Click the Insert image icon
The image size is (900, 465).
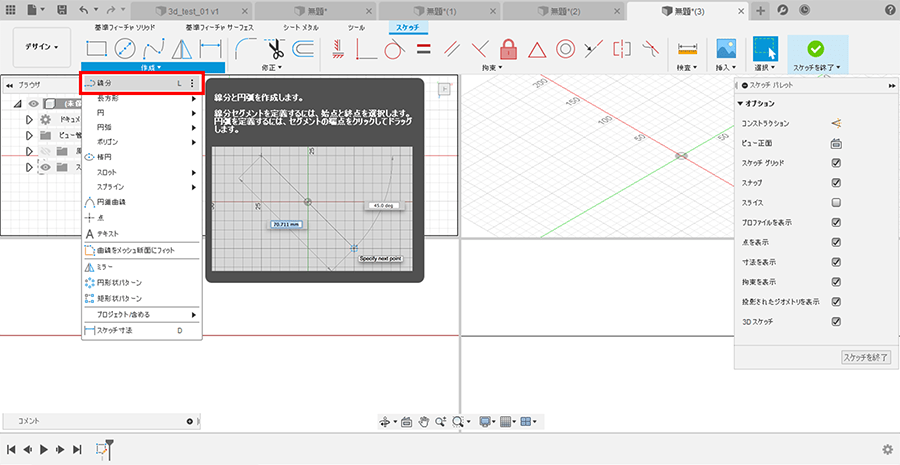click(x=726, y=48)
